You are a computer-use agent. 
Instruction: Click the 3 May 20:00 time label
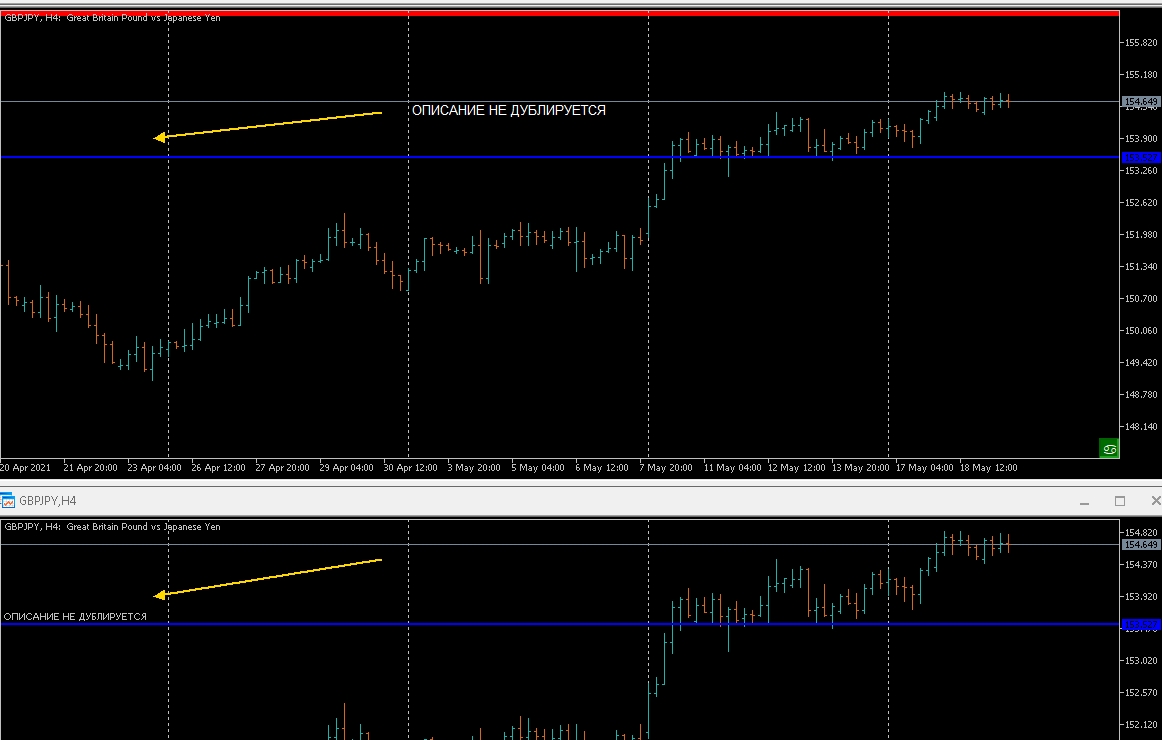[x=474, y=467]
